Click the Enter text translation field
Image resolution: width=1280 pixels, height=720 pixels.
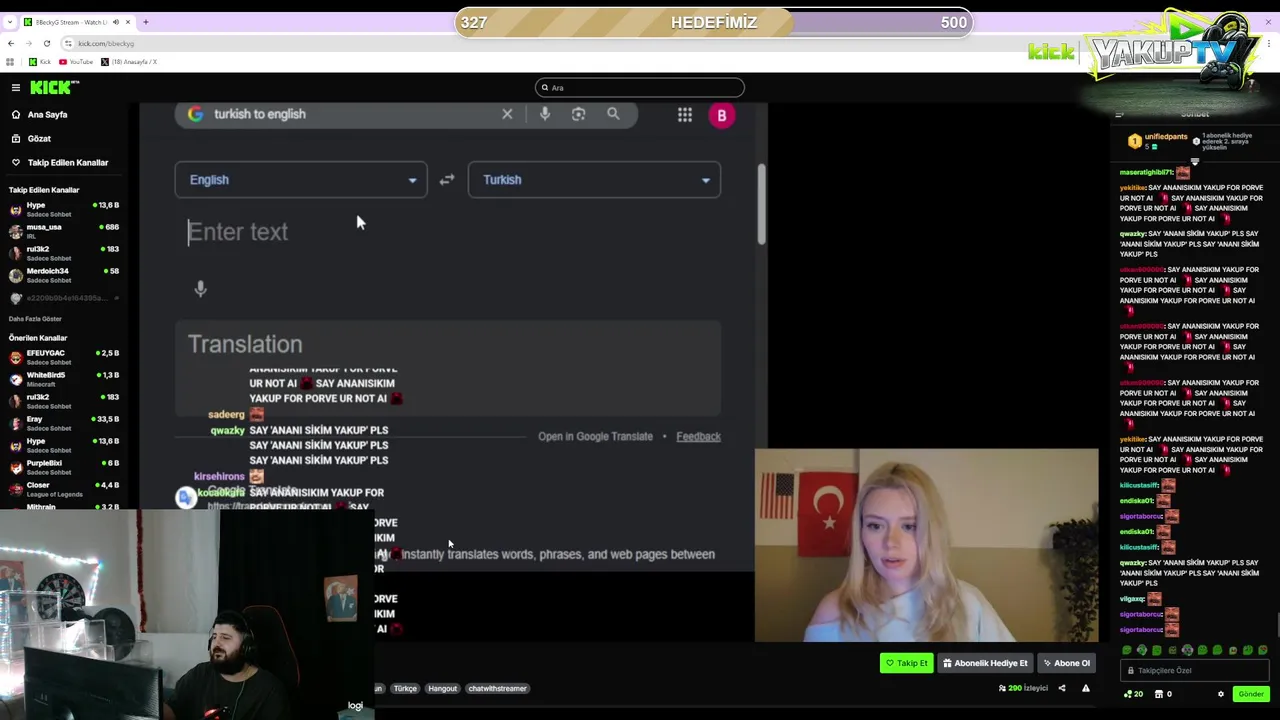[x=448, y=233]
